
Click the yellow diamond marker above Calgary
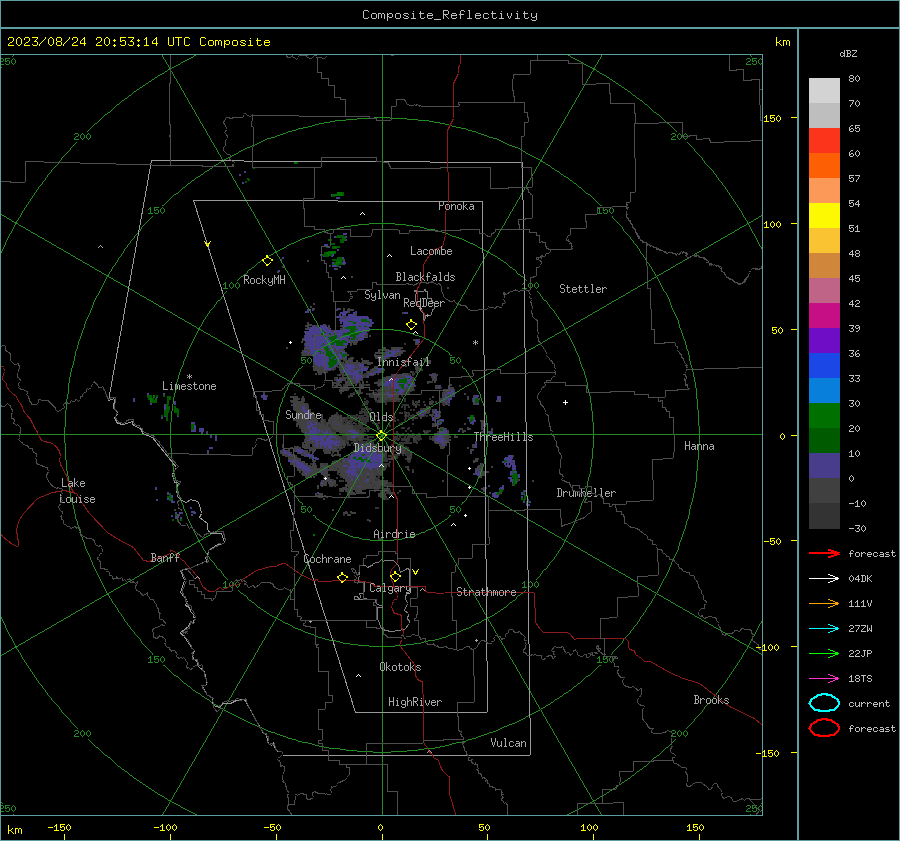[395, 576]
